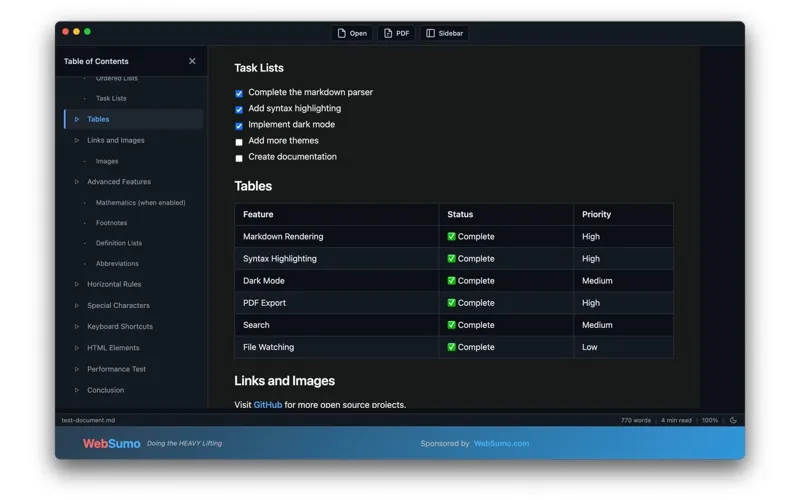Expand HTML Elements triangle

[77, 348]
